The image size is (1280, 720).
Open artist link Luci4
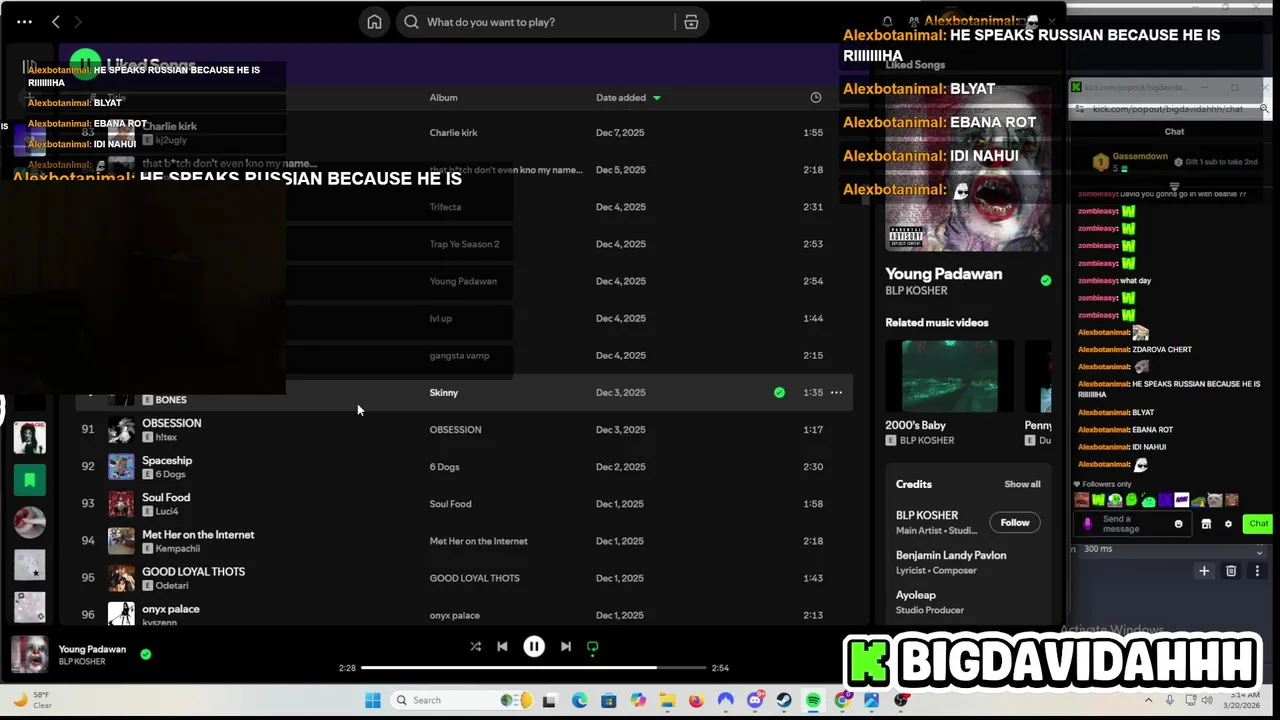click(167, 511)
